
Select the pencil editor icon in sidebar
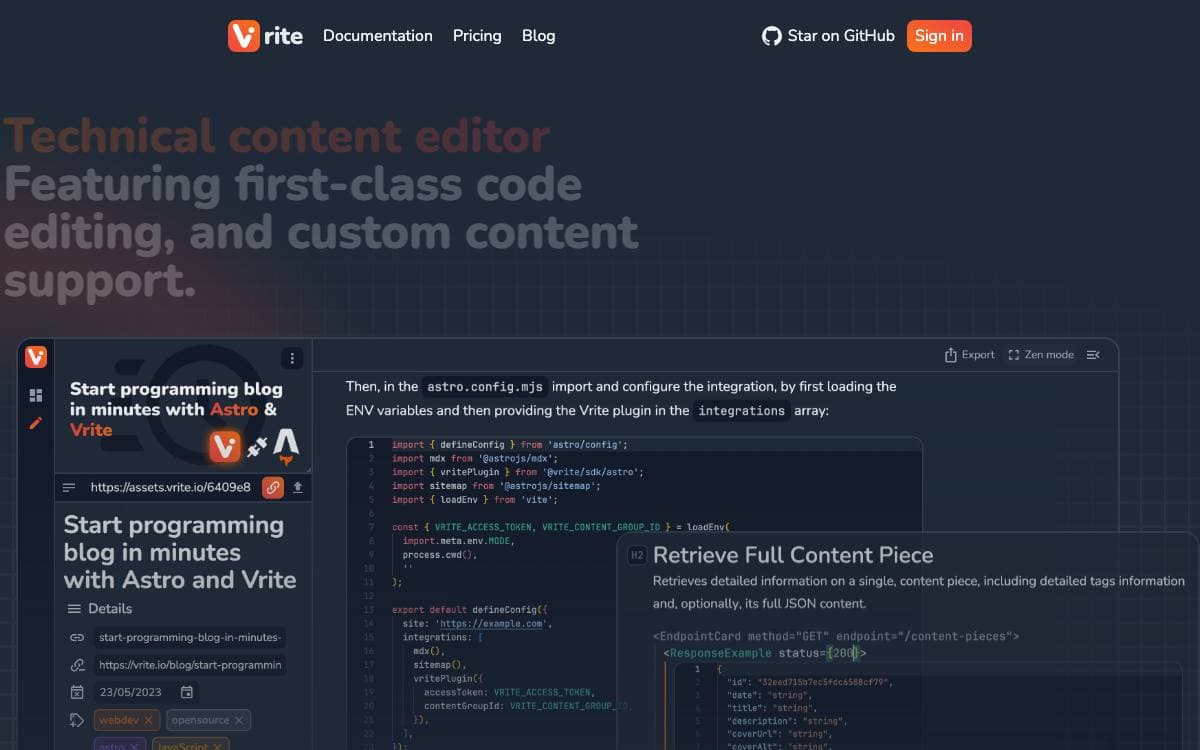pyautogui.click(x=36, y=423)
